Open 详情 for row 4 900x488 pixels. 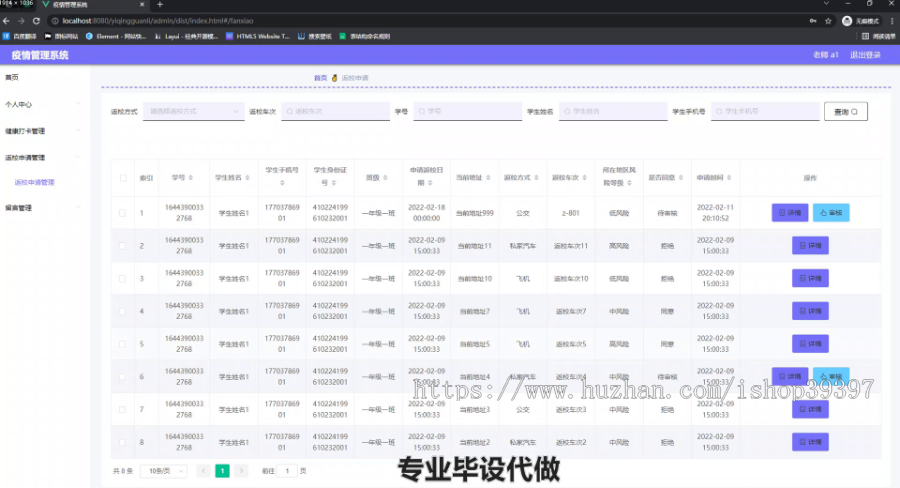click(810, 311)
